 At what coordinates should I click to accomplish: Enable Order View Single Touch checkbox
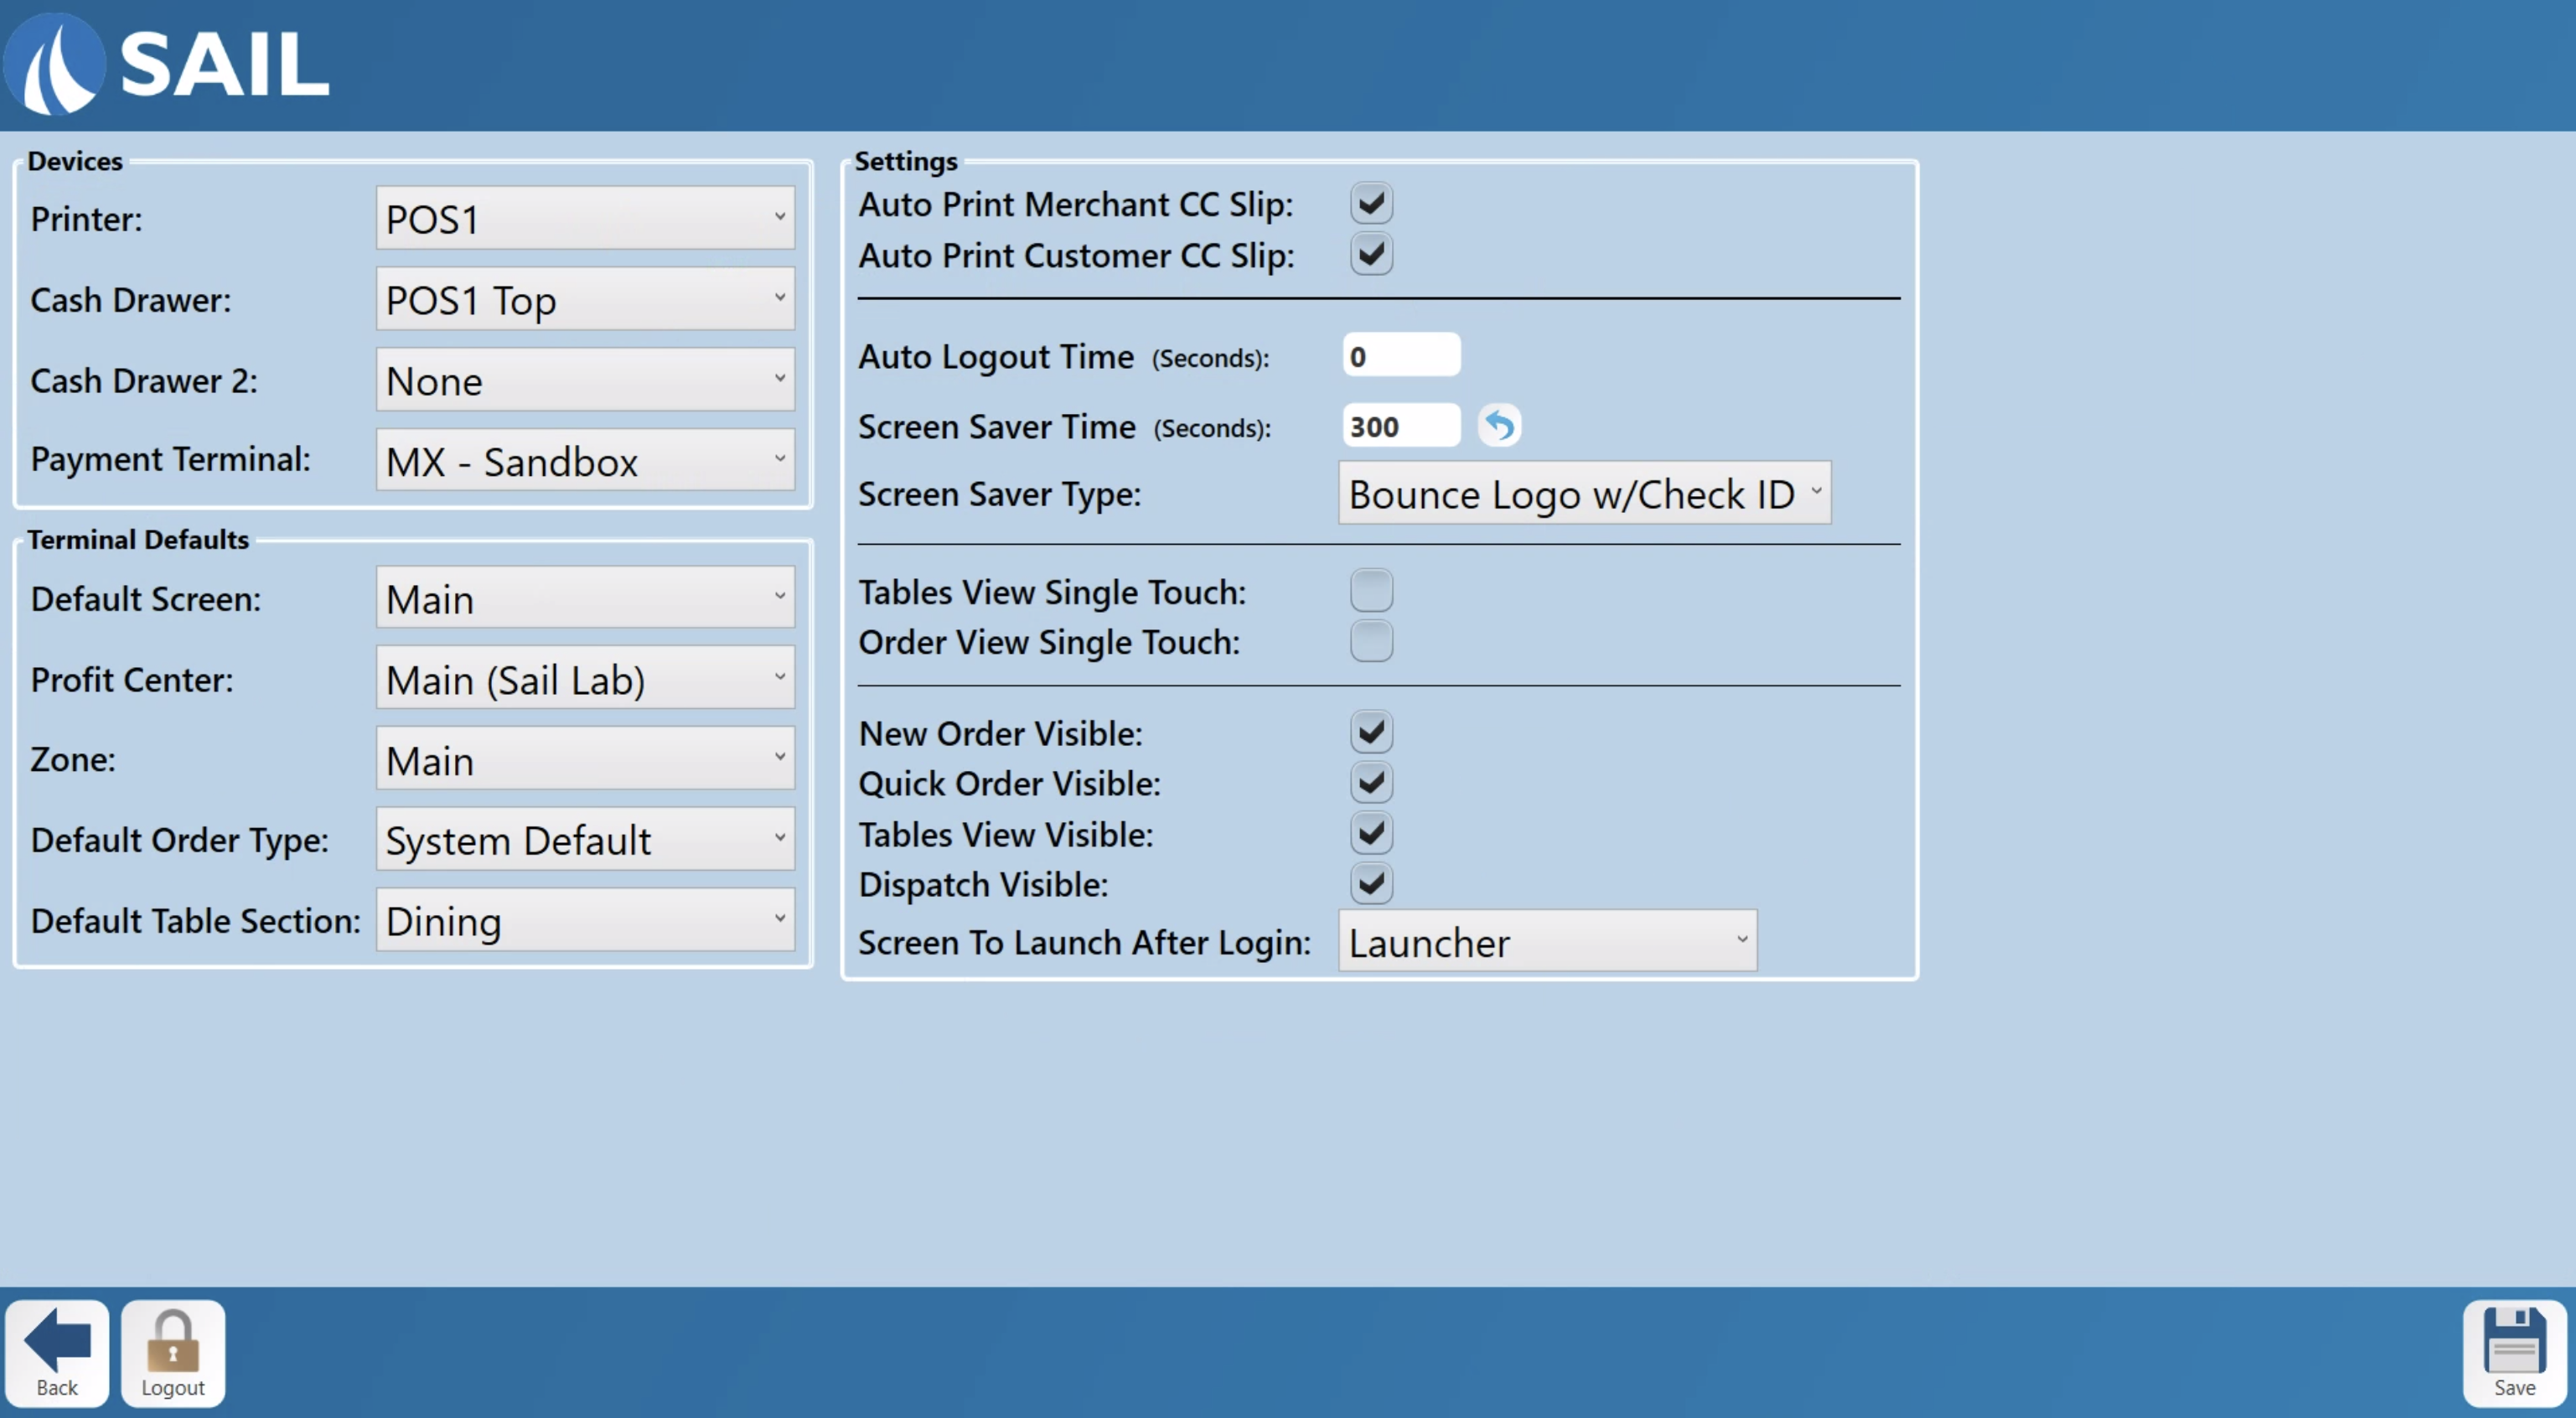point(1371,642)
